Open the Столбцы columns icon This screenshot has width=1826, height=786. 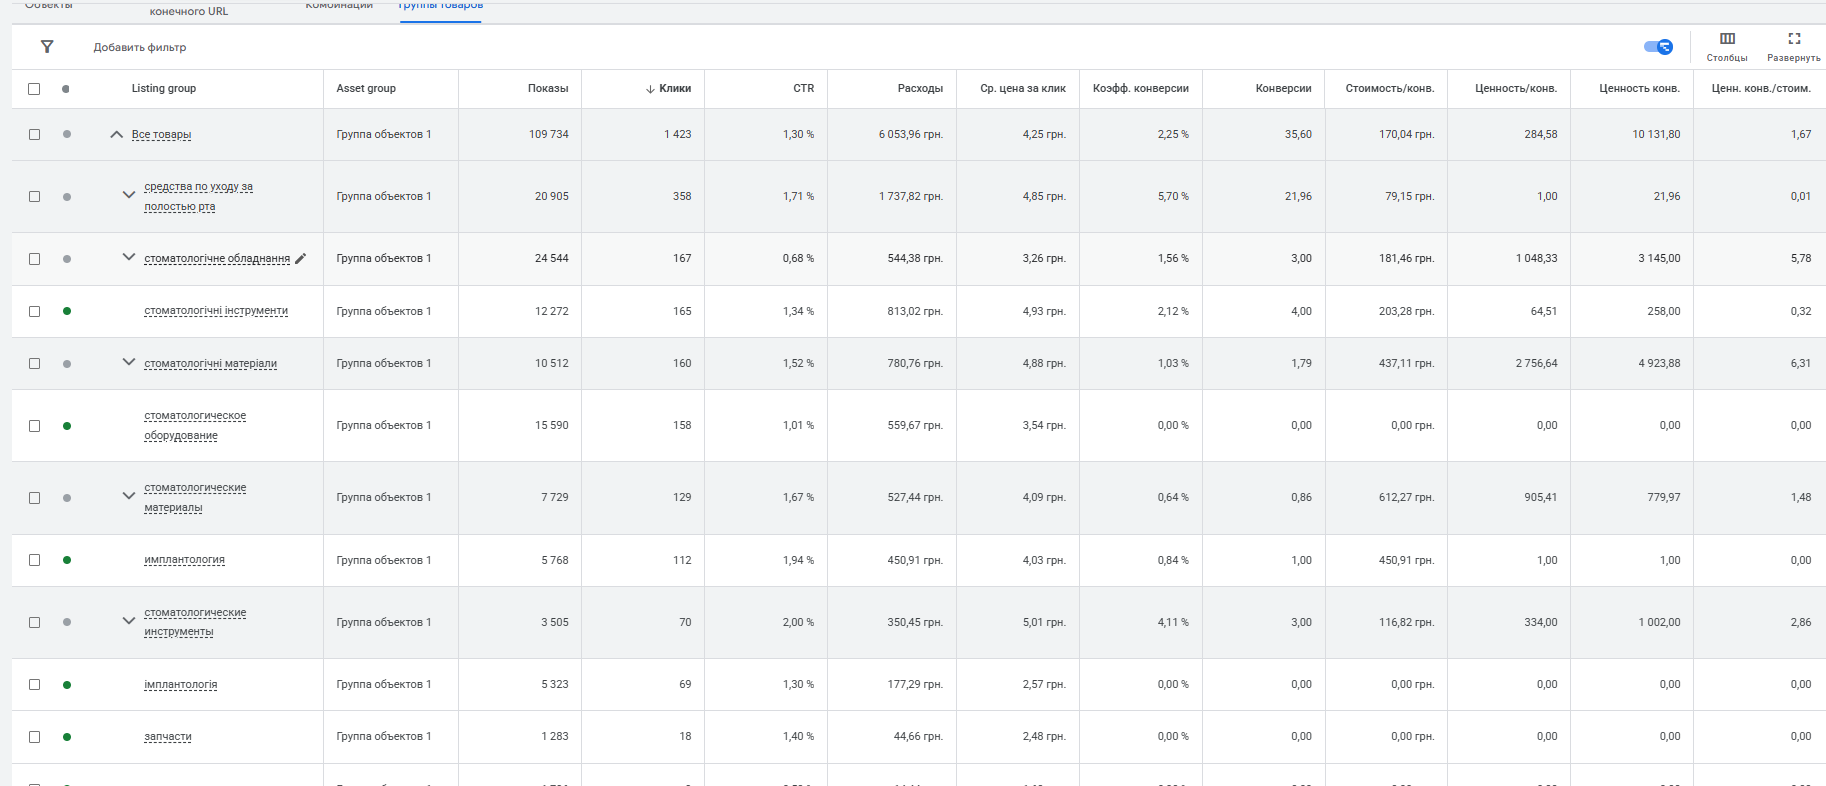tap(1727, 39)
